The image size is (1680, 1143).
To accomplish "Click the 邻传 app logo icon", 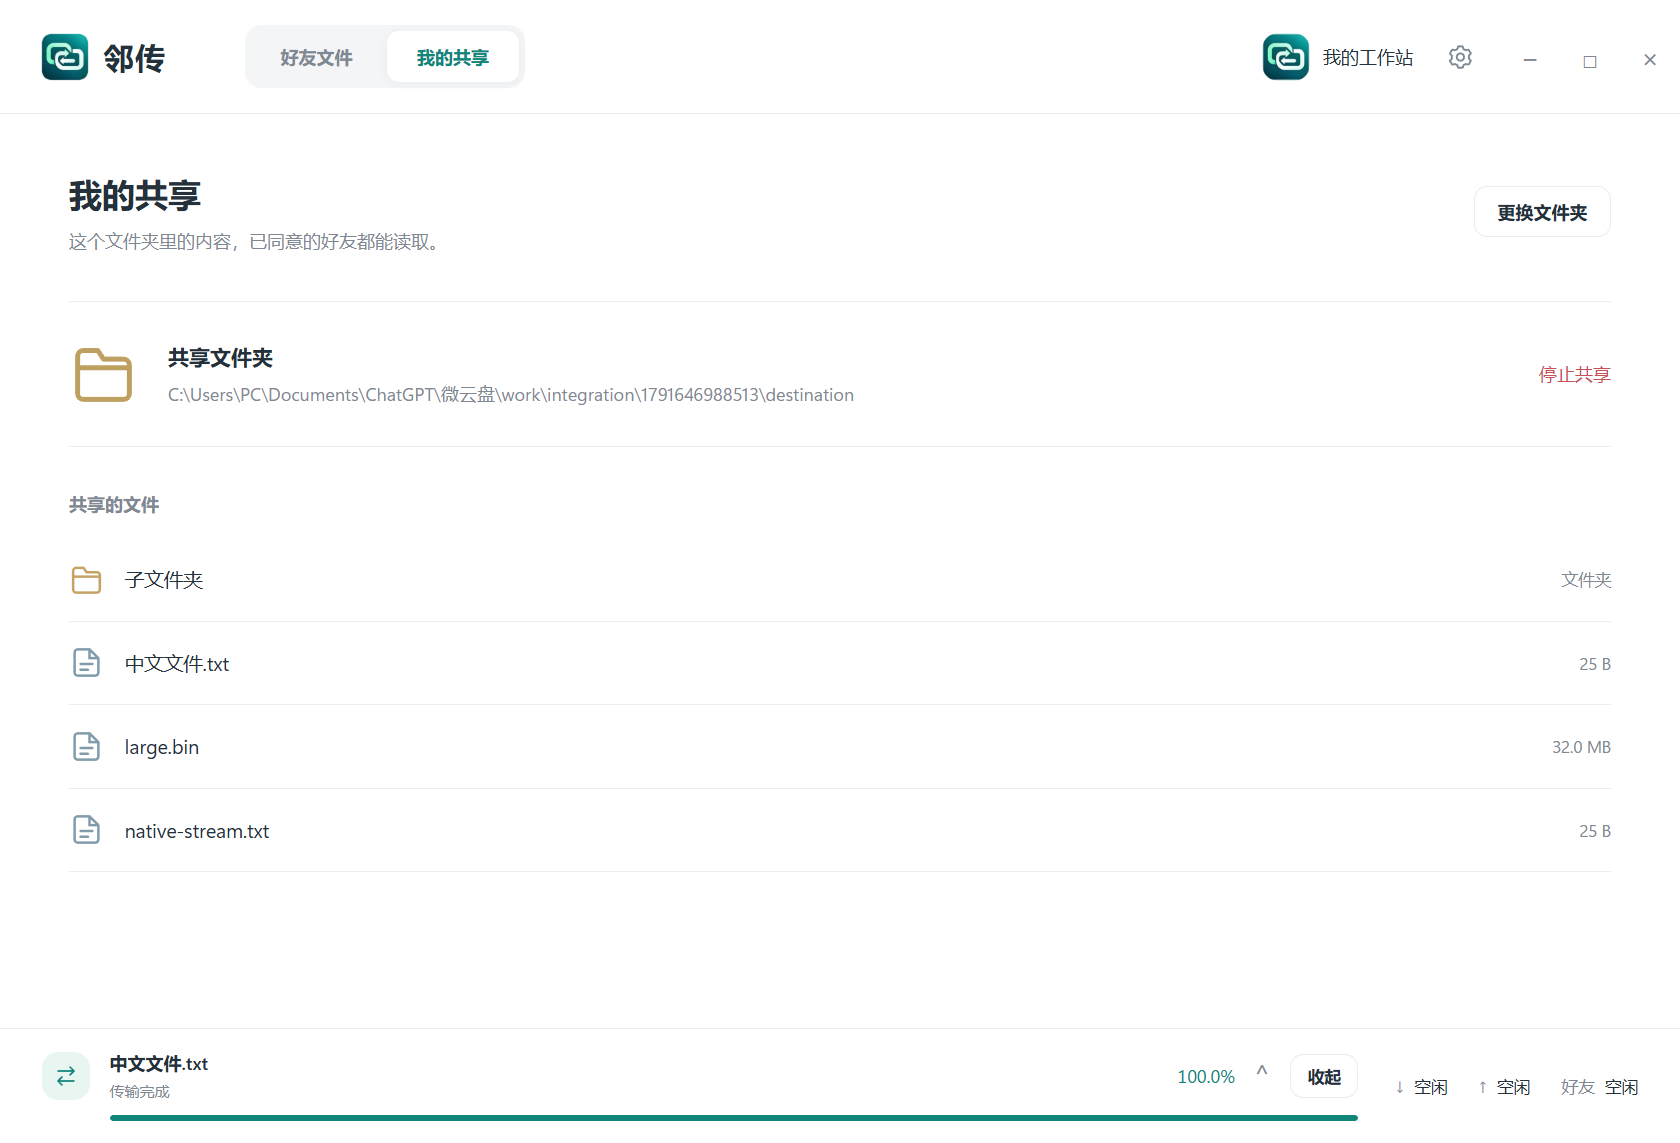I will [x=65, y=57].
